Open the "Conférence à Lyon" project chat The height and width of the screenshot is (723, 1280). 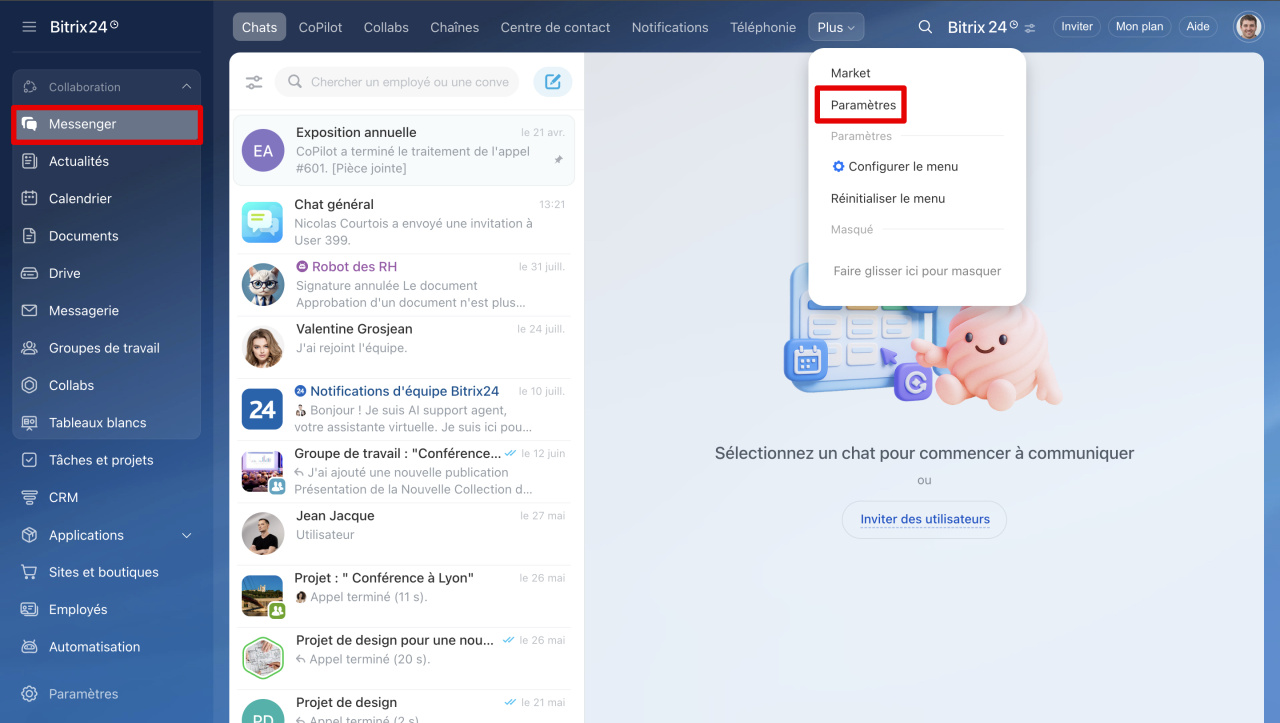click(404, 596)
